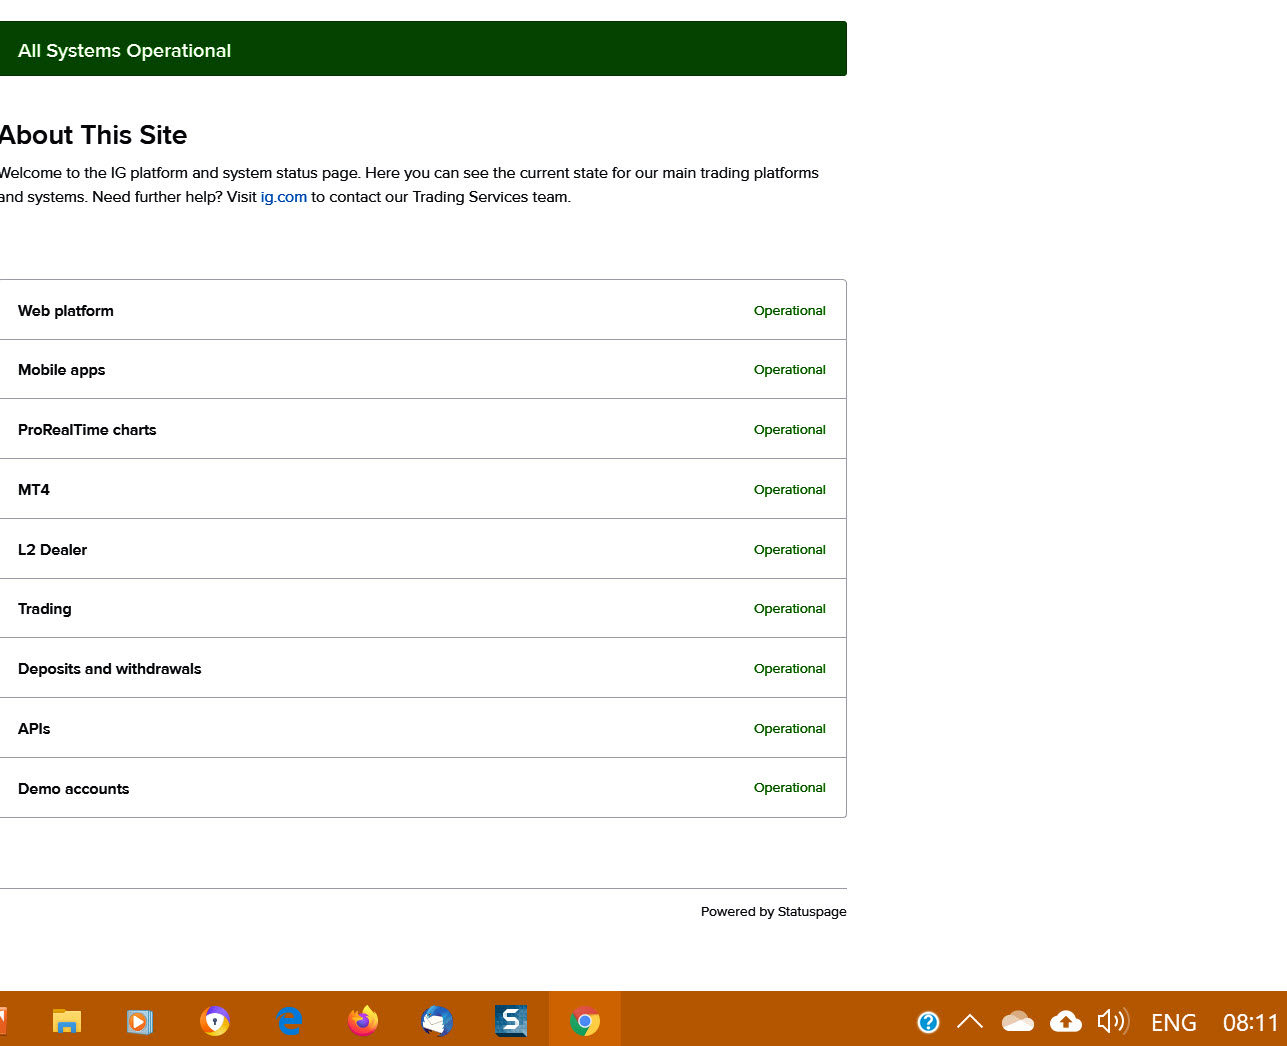Screen dimensions: 1287x1046
Task: Open Firefox from the taskbar
Action: [x=363, y=1021]
